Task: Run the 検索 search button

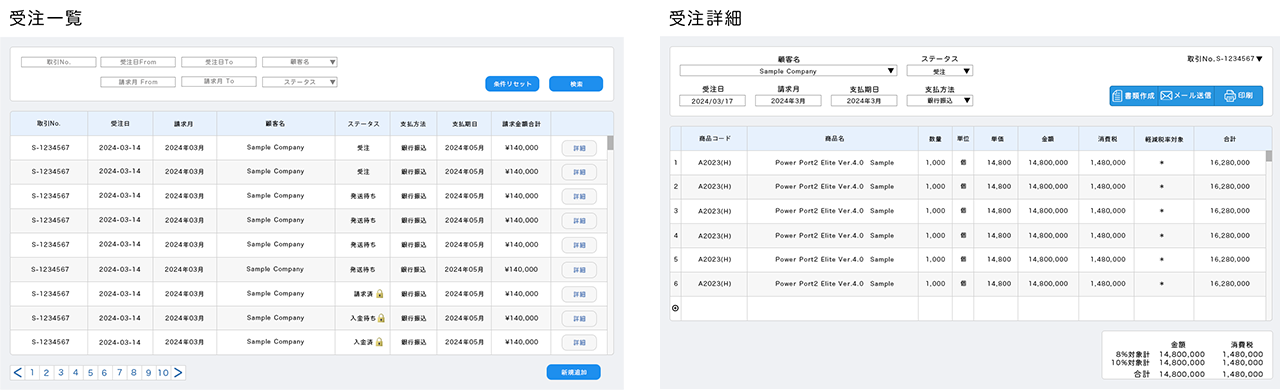Action: [576, 84]
